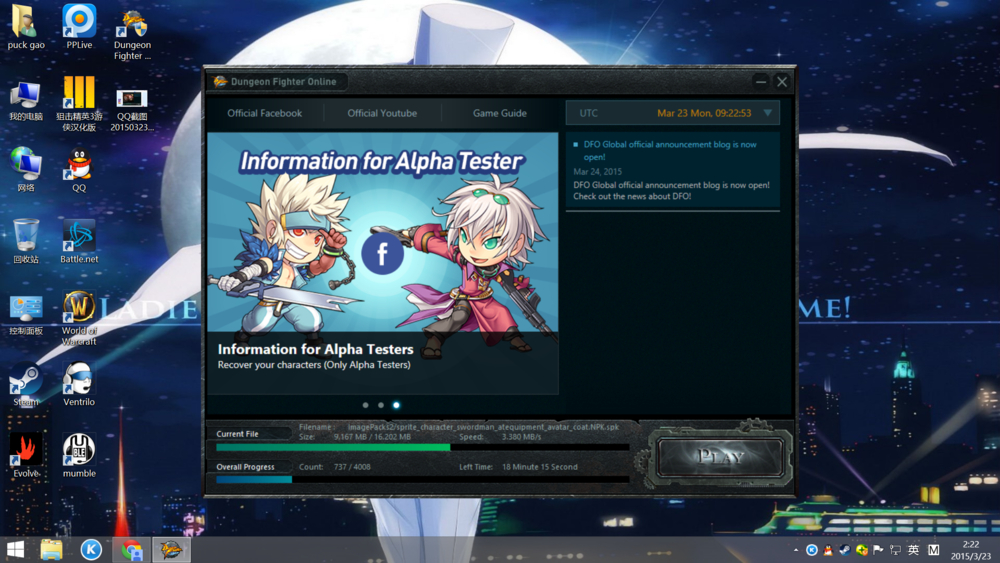Open the World of Warcraft shortcut
Viewport: 1000px width, 563px height.
coord(79,318)
